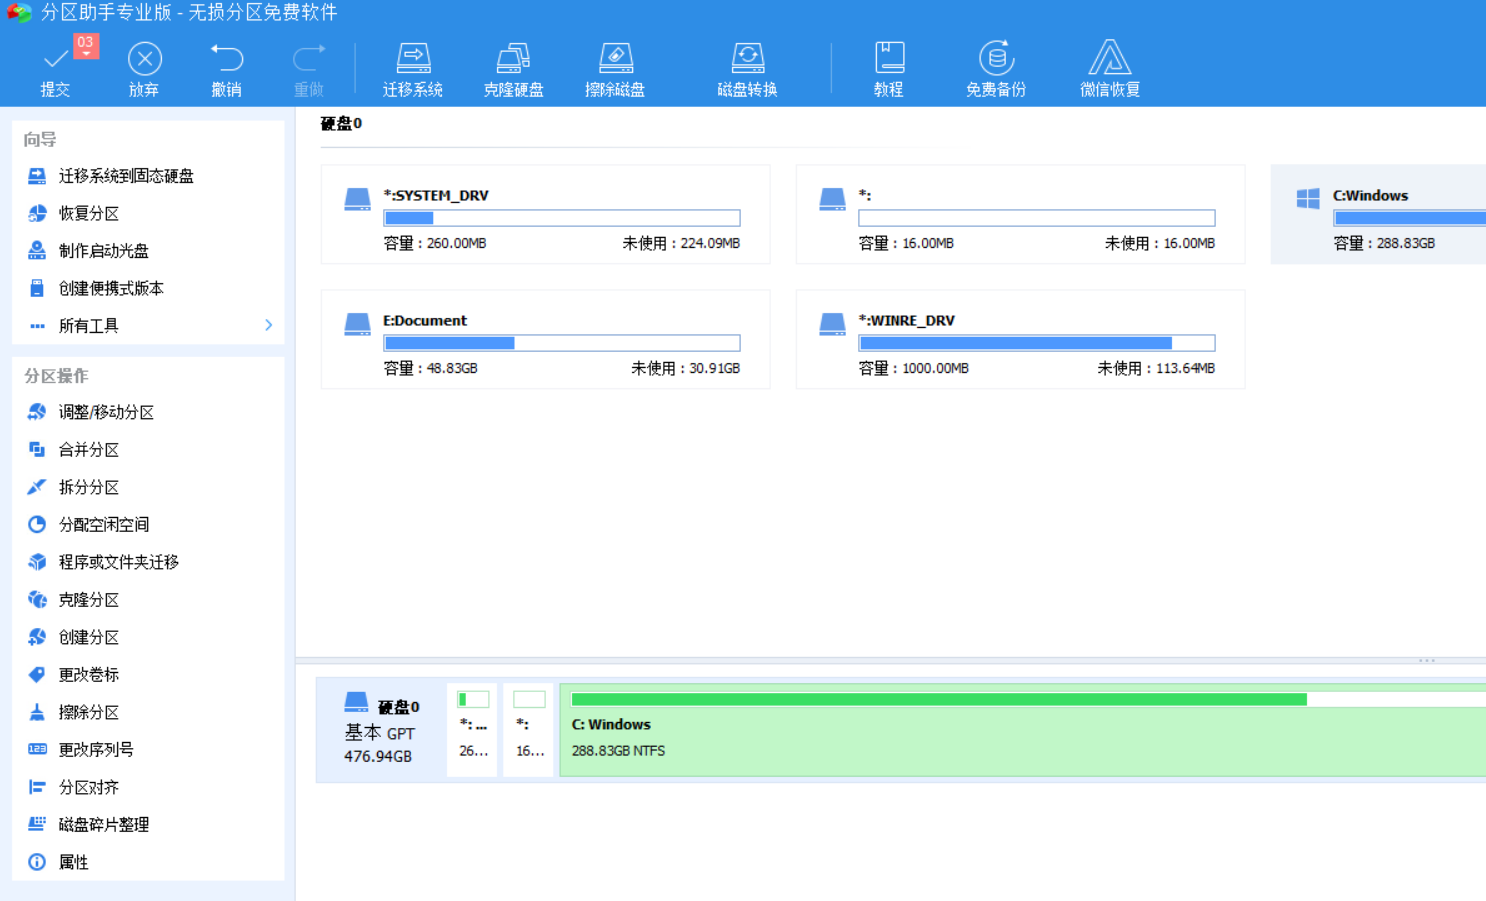Image resolution: width=1486 pixels, height=901 pixels.
Task: Click the 擦除分区 broom icon
Action: pos(37,712)
